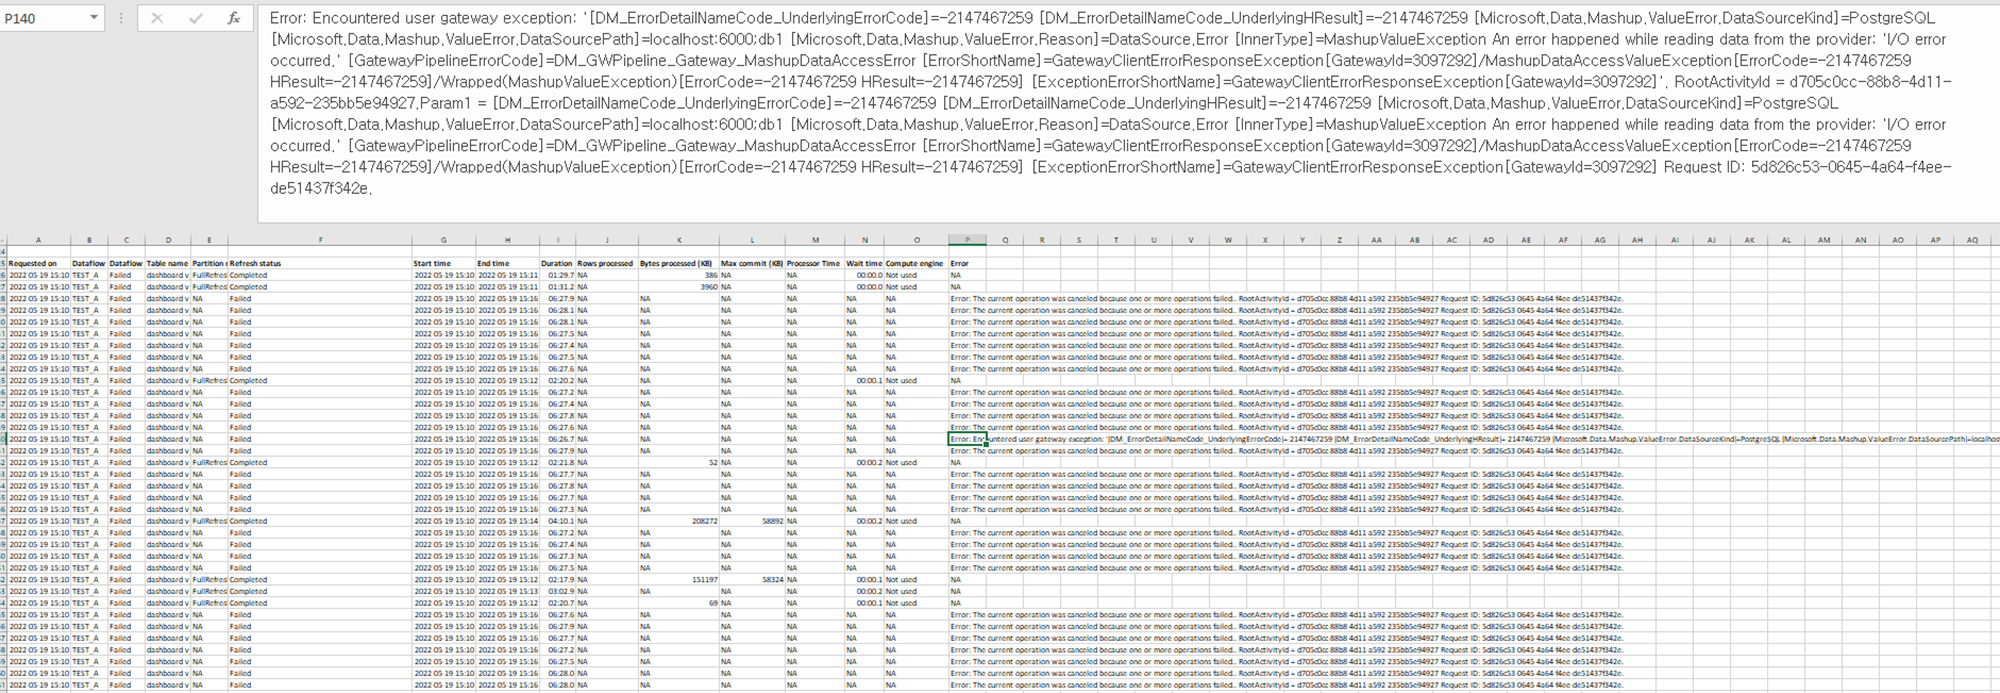Screen dimensions: 2000x693
Task: Click the Enter checkmark formula bar icon
Action: point(195,18)
